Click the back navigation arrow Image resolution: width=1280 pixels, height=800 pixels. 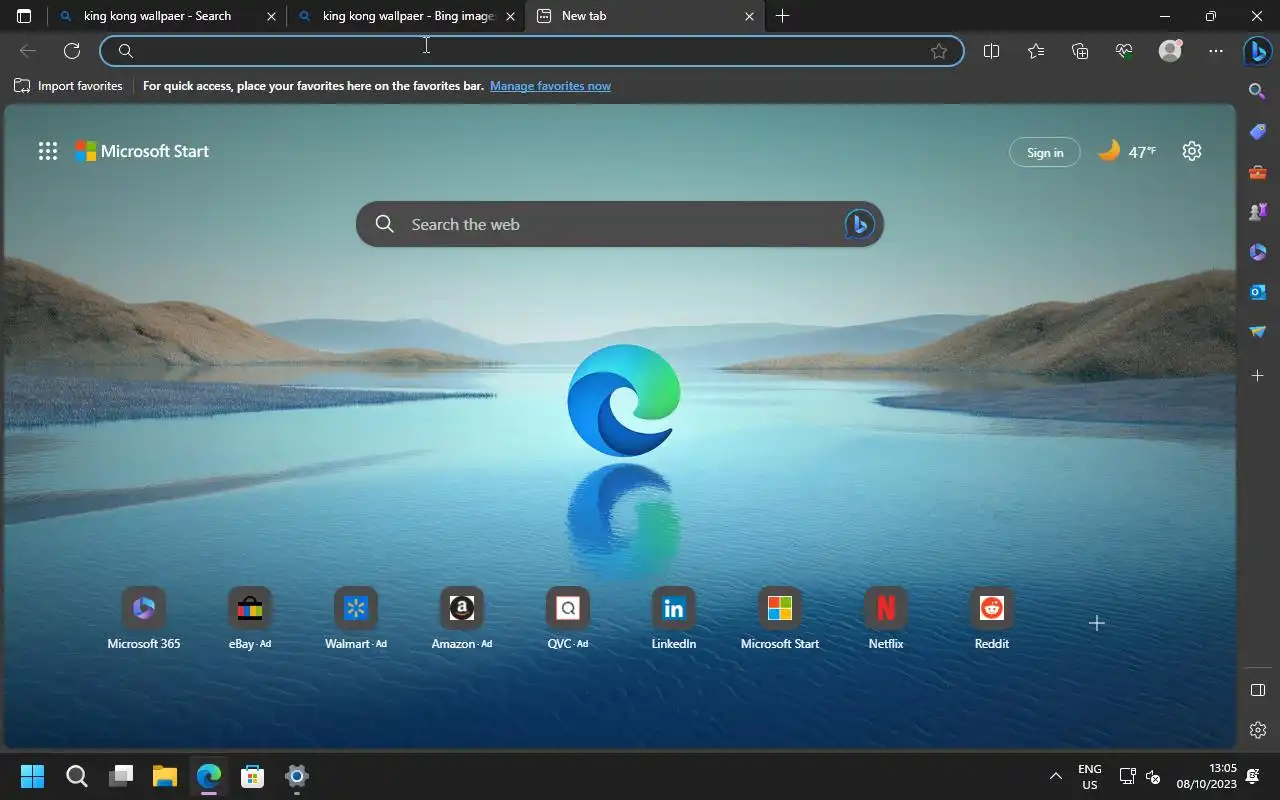pos(28,51)
